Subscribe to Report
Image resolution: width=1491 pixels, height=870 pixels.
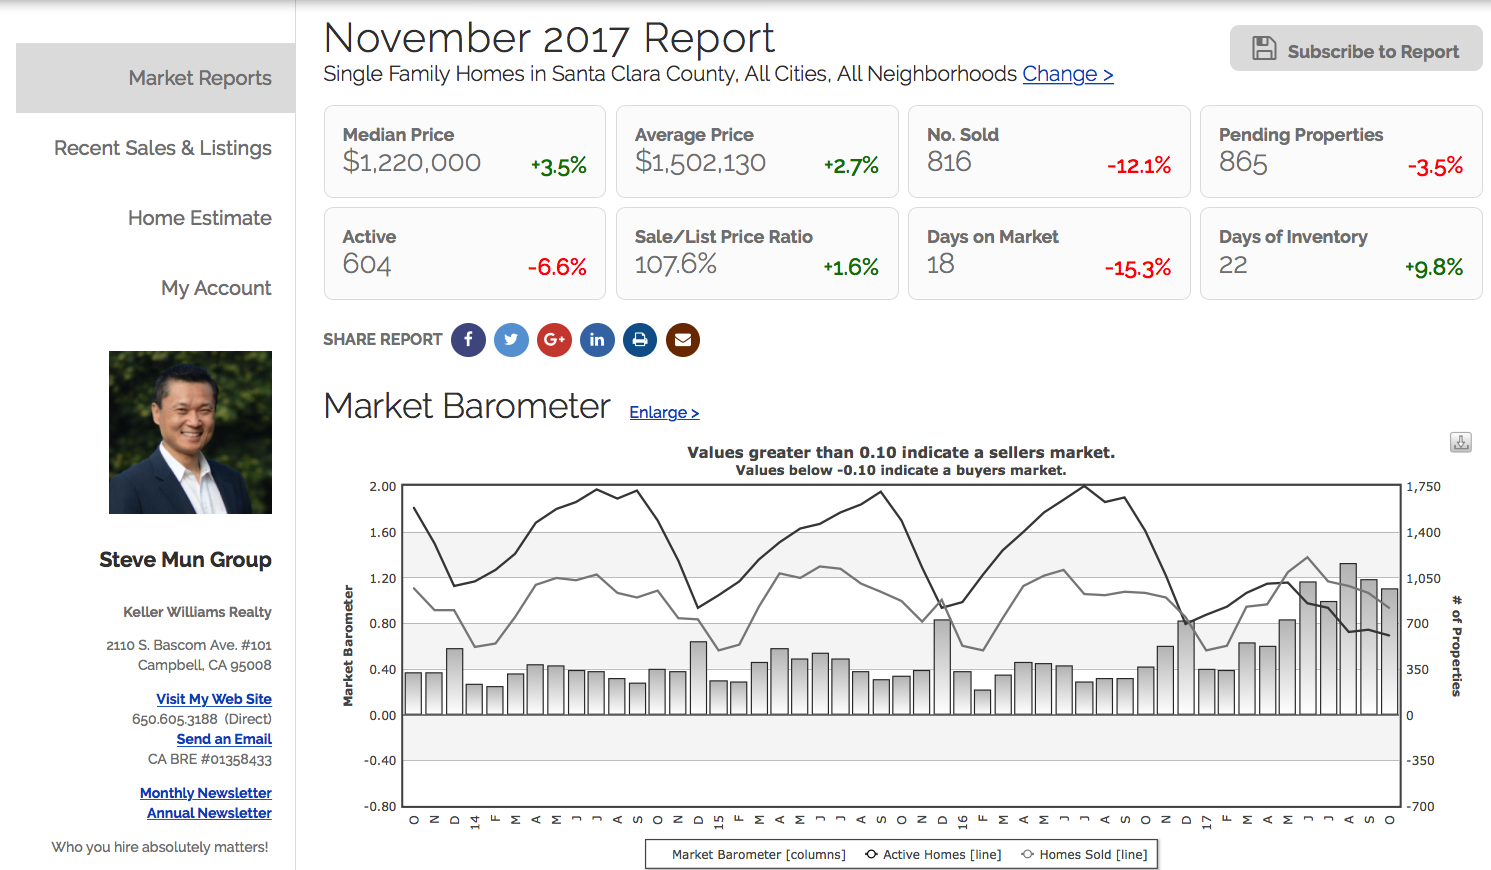(x=1356, y=48)
